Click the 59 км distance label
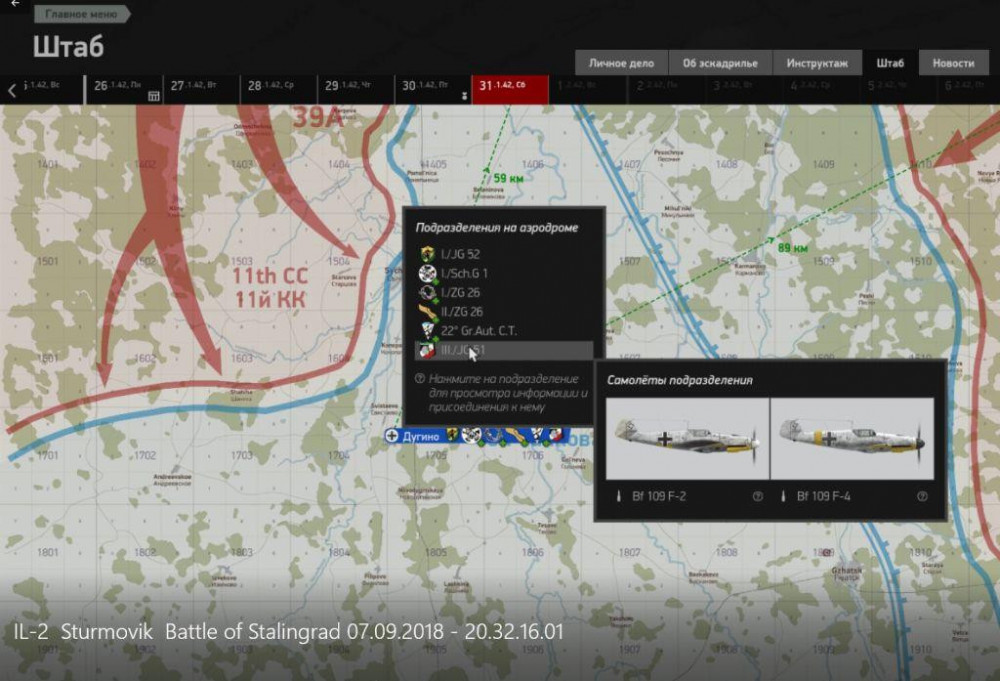The width and height of the screenshot is (1000, 681). 508,179
